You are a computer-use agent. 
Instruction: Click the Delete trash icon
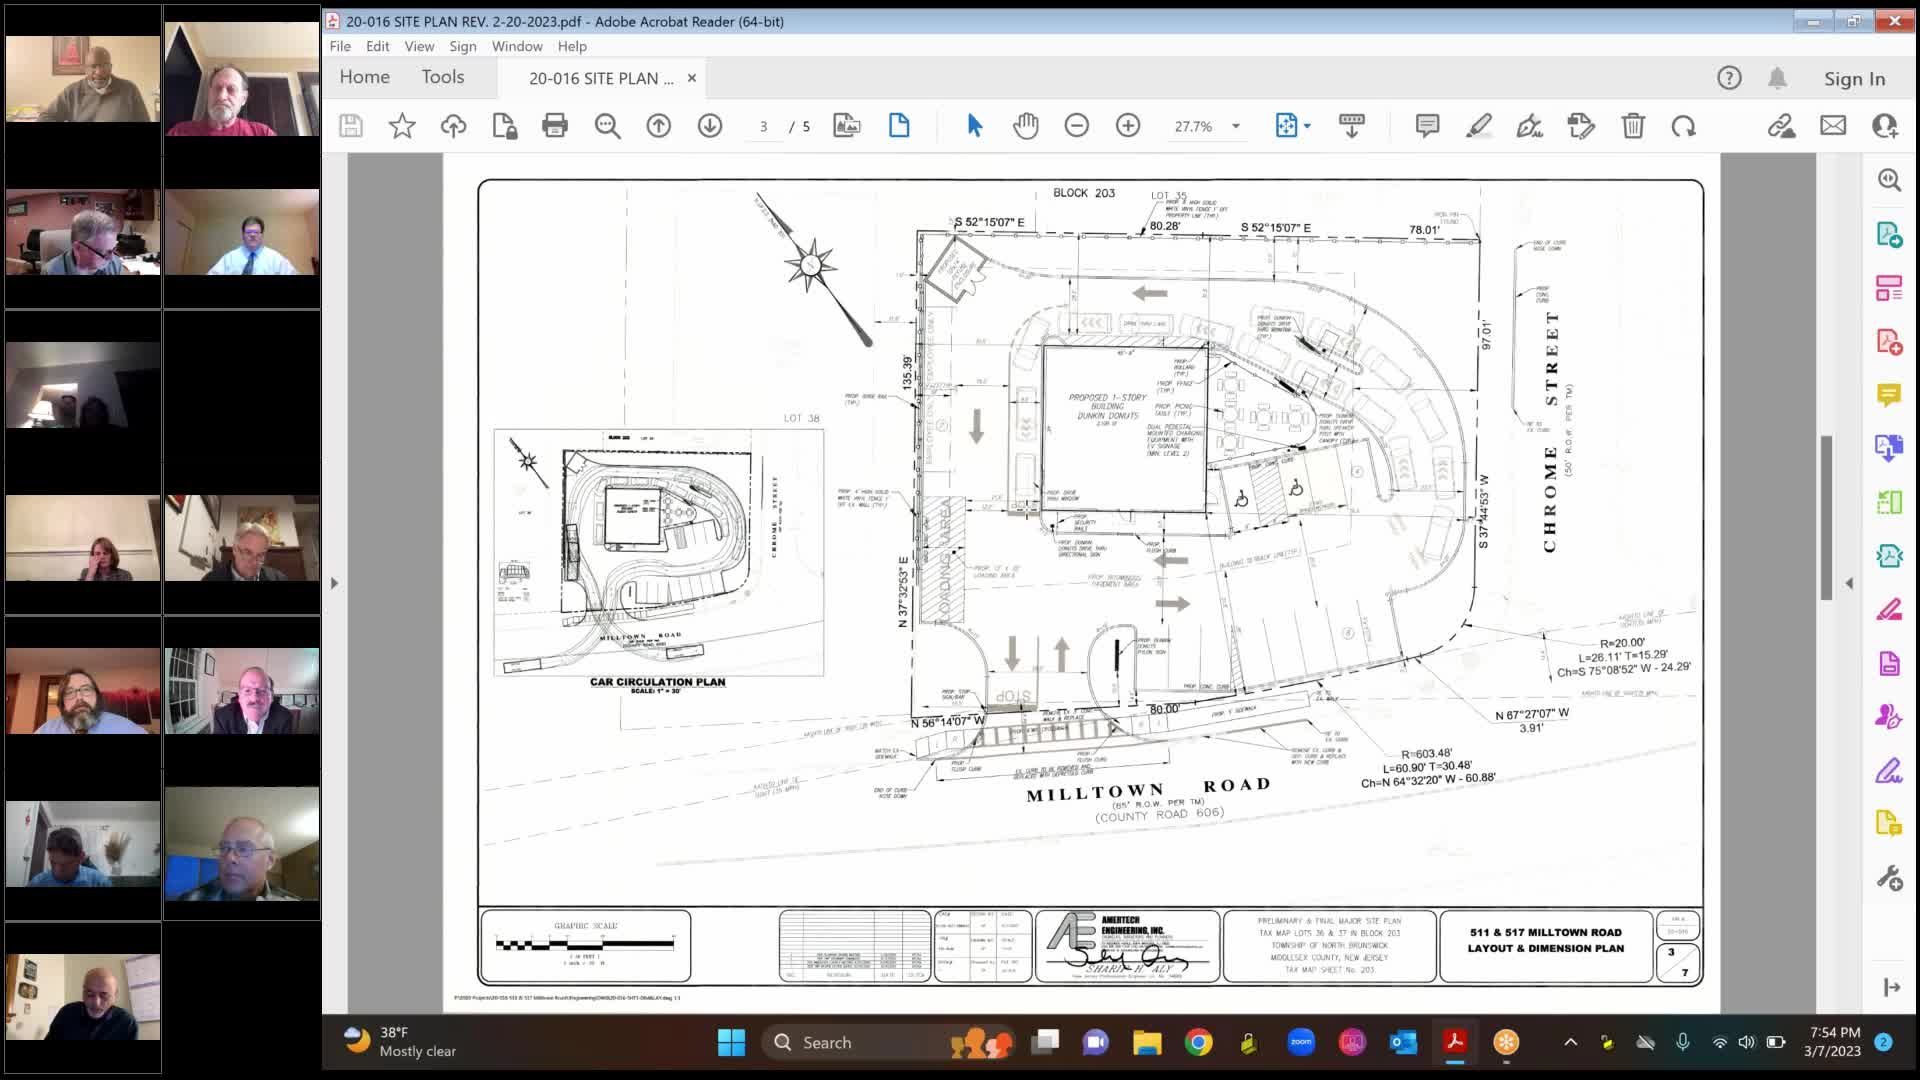(1634, 126)
